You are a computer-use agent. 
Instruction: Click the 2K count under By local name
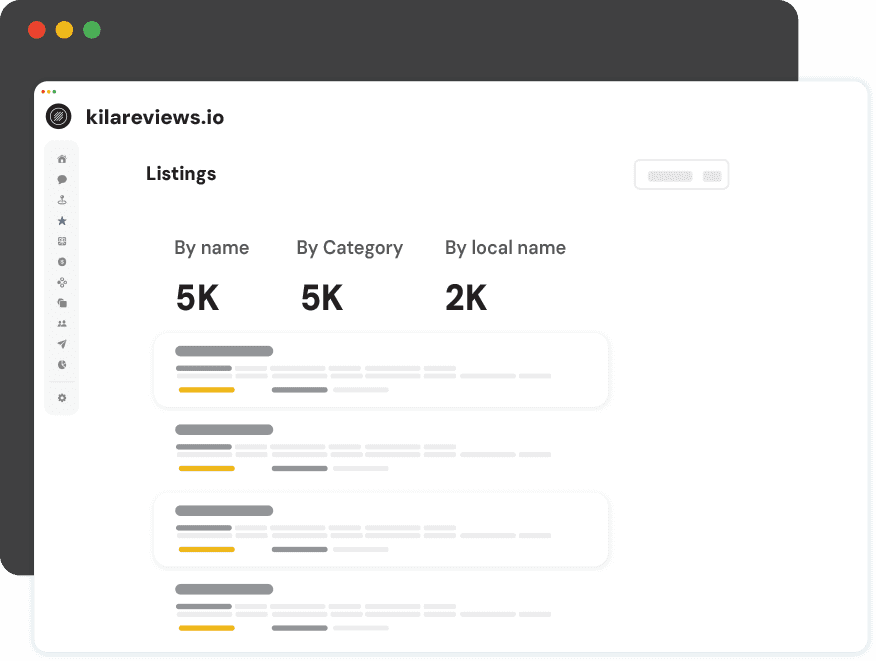466,298
